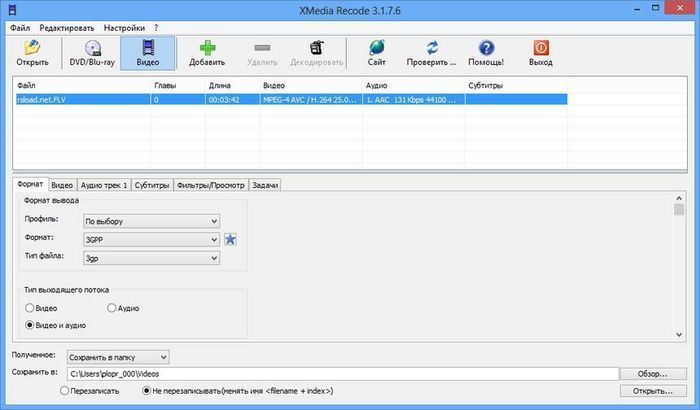
Task: Switch to the Видео settings tab
Action: click(62, 185)
